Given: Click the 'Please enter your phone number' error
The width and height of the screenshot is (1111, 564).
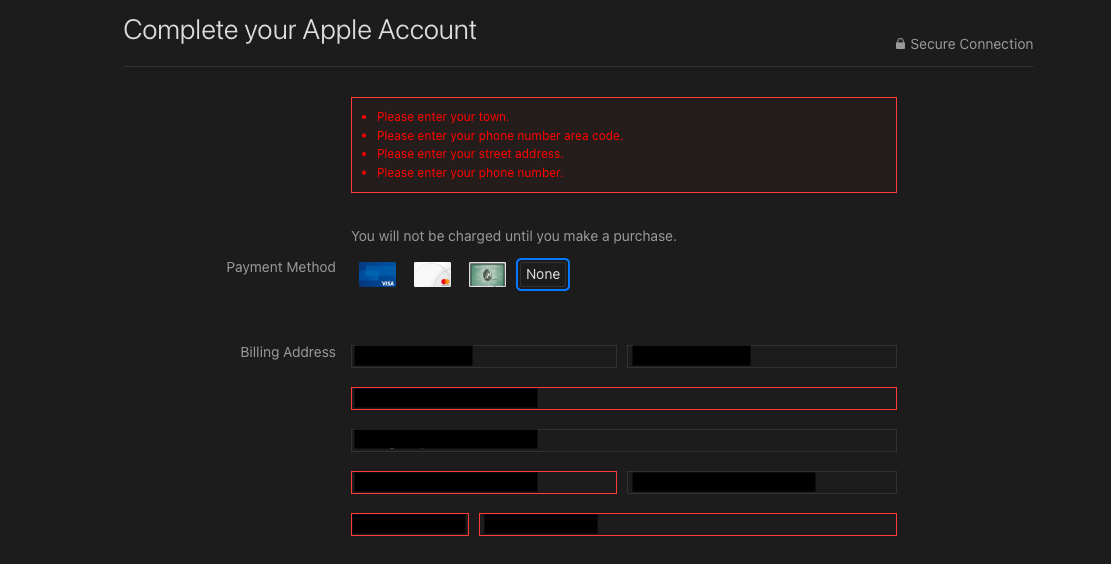Looking at the screenshot, I should [x=470, y=173].
